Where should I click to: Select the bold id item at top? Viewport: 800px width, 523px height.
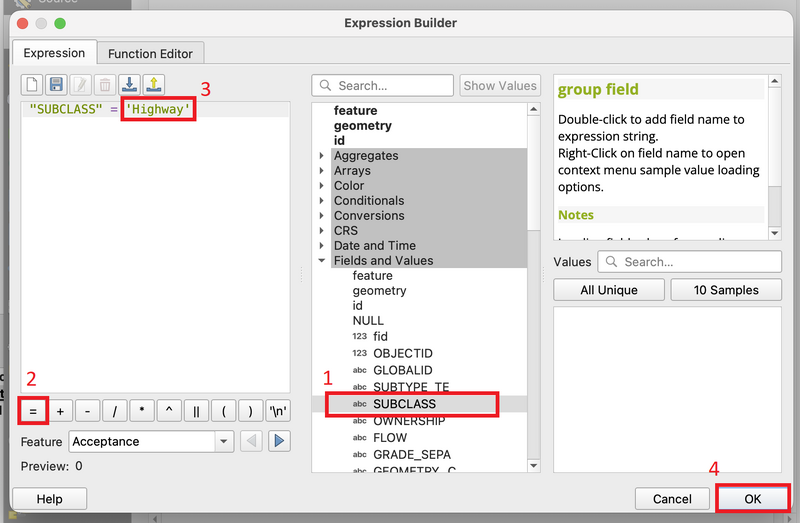(x=339, y=140)
